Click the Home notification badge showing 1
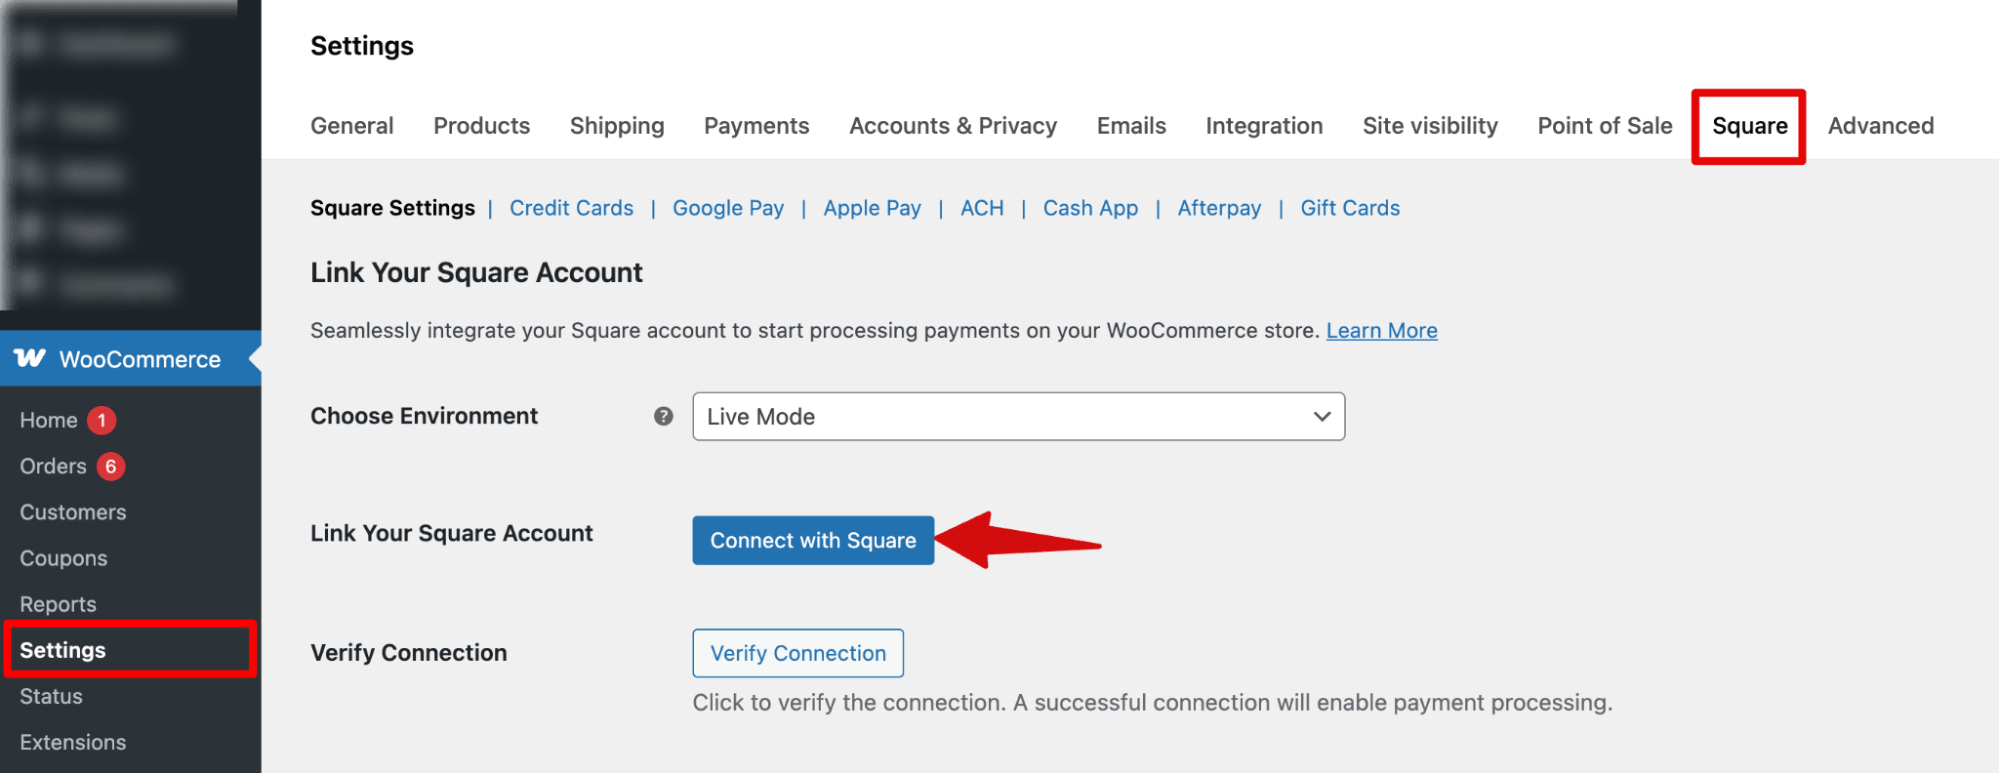This screenshot has height=774, width=1999. point(101,421)
